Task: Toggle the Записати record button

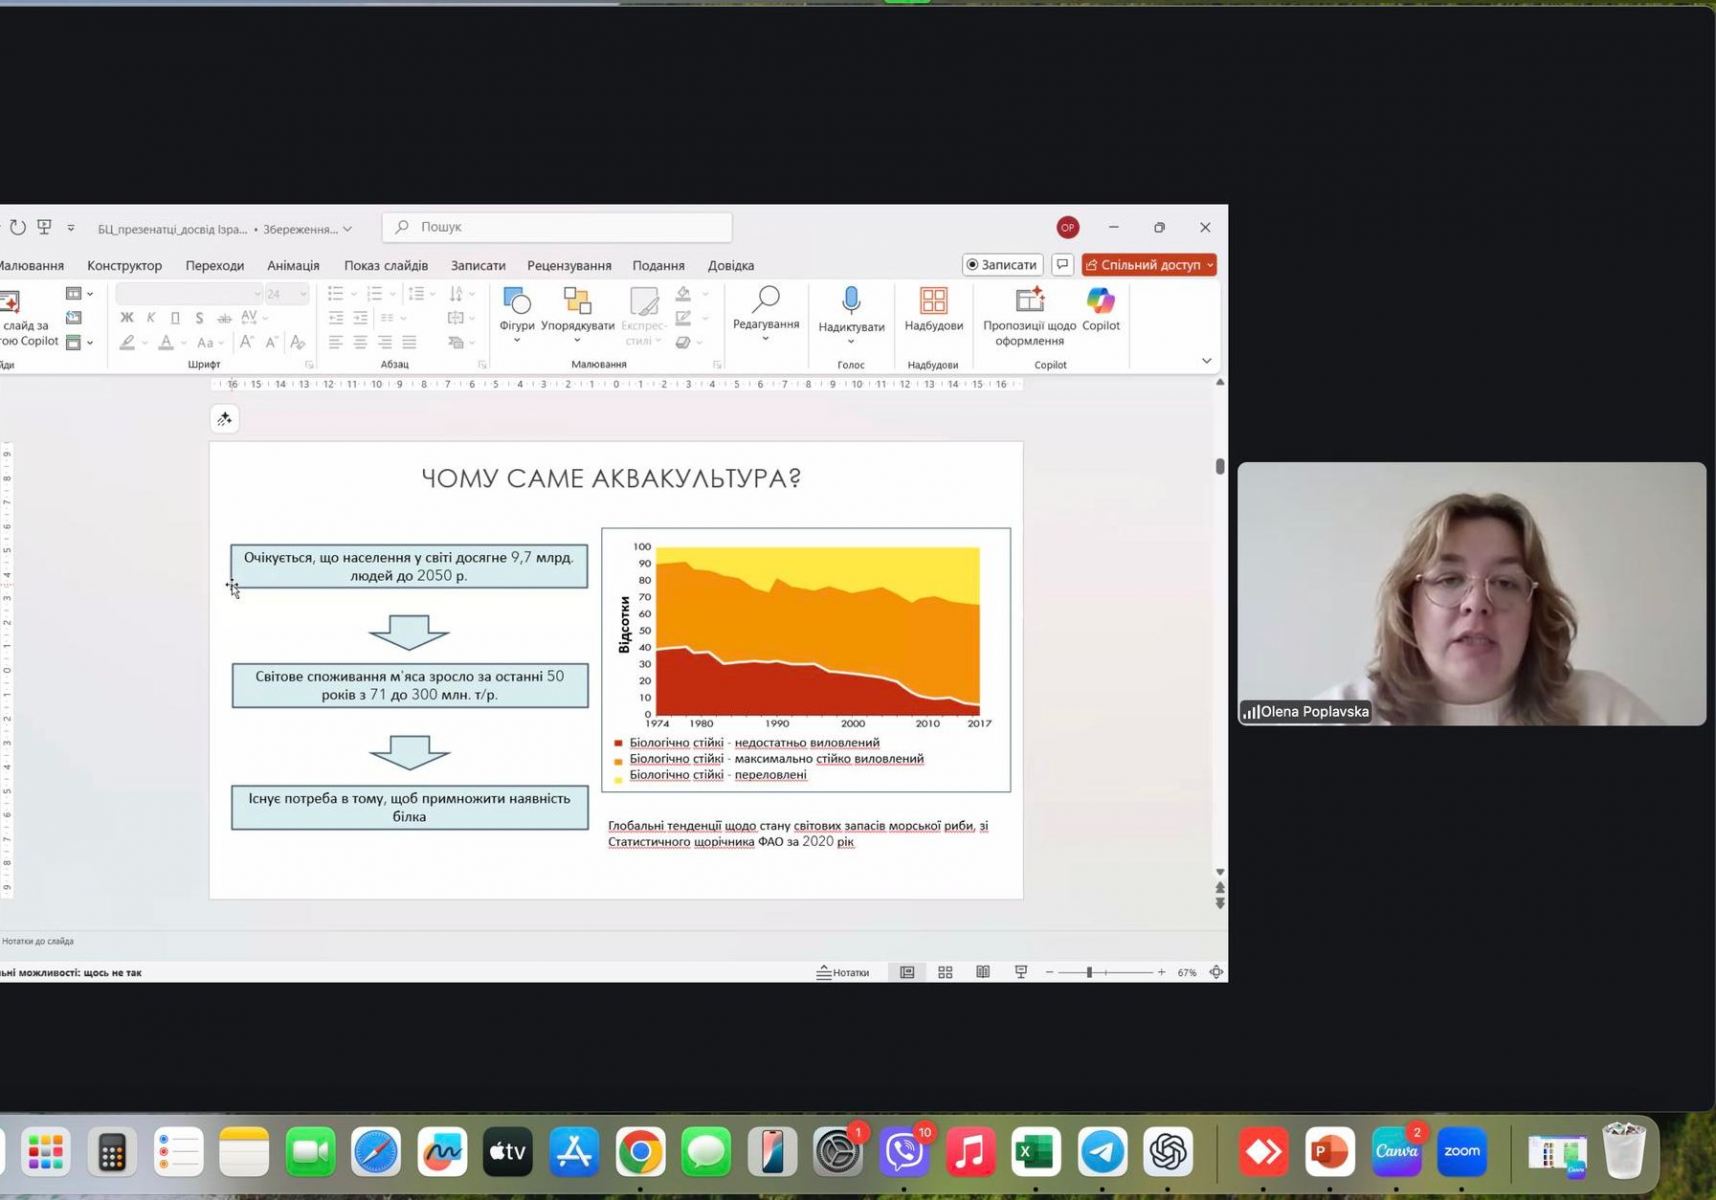Action: pos(1001,265)
